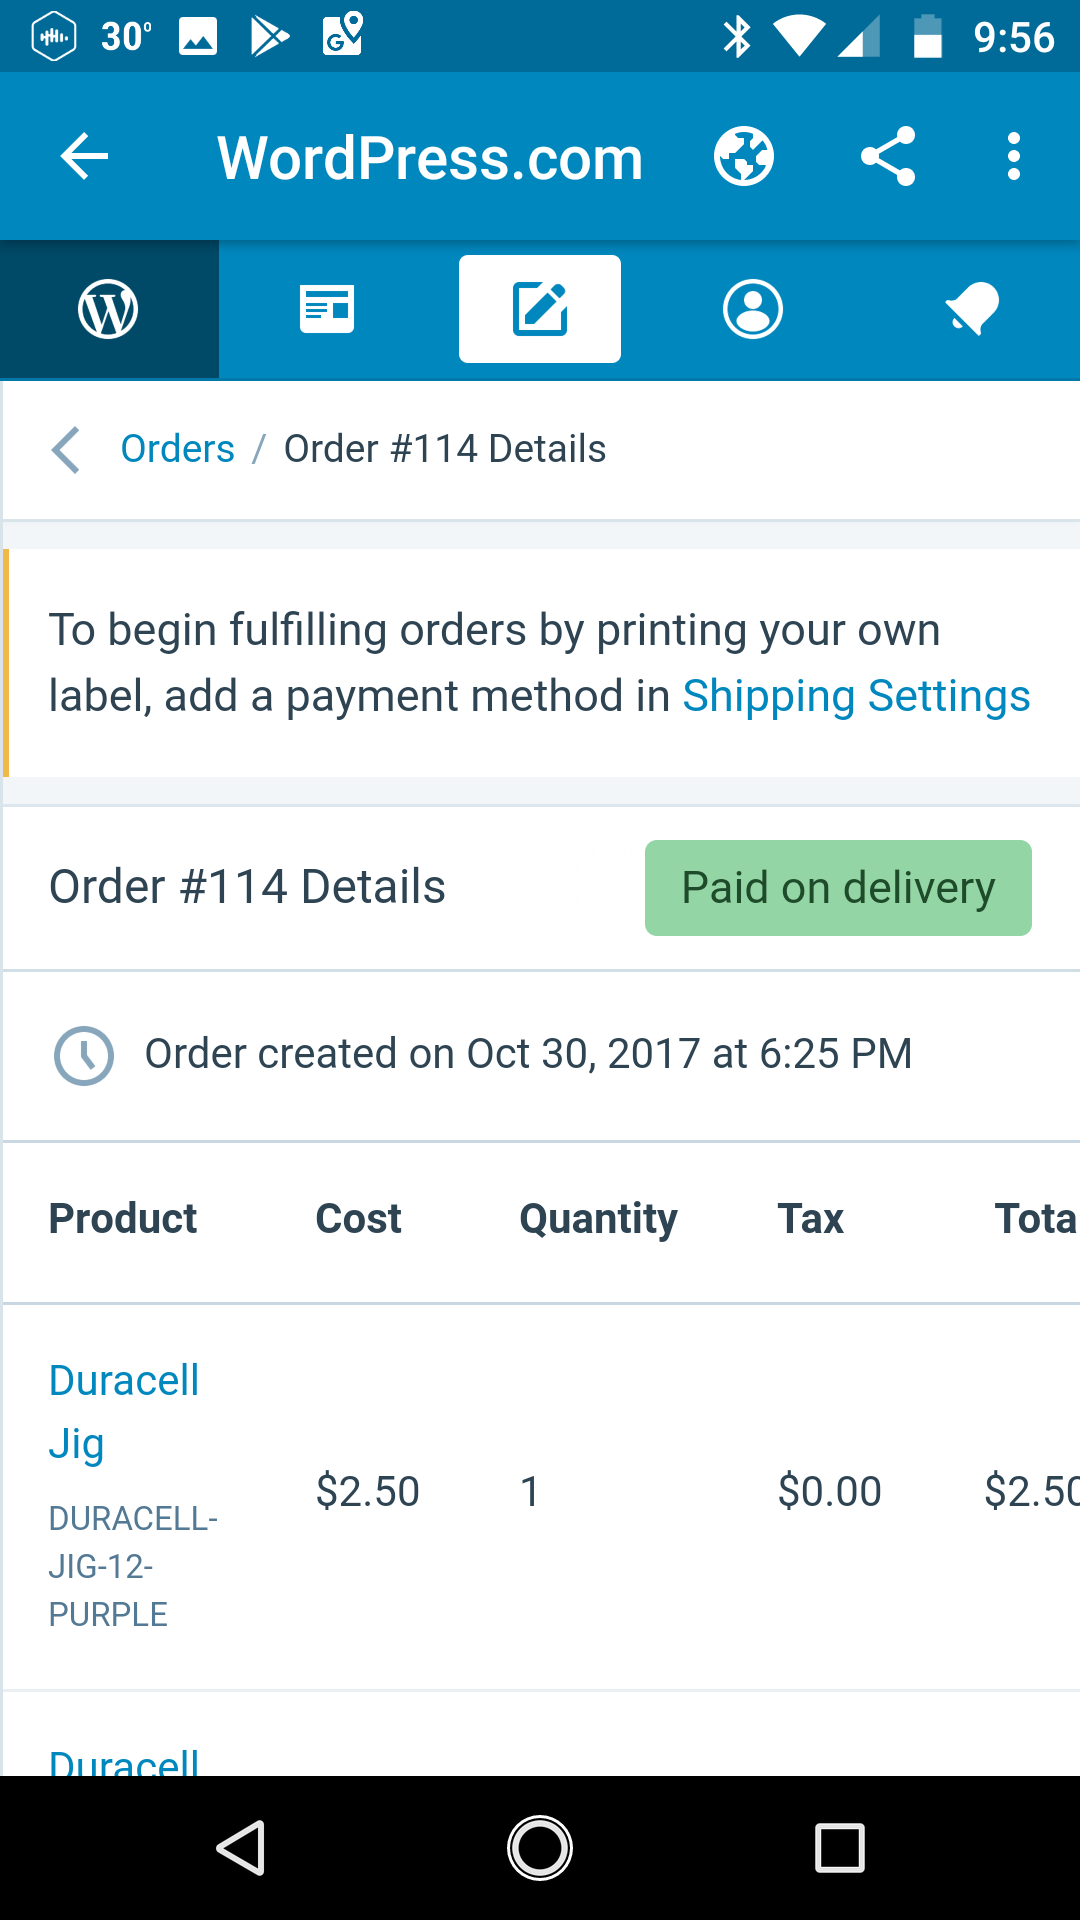
Task: Open the Reader tab icon
Action: (325, 308)
